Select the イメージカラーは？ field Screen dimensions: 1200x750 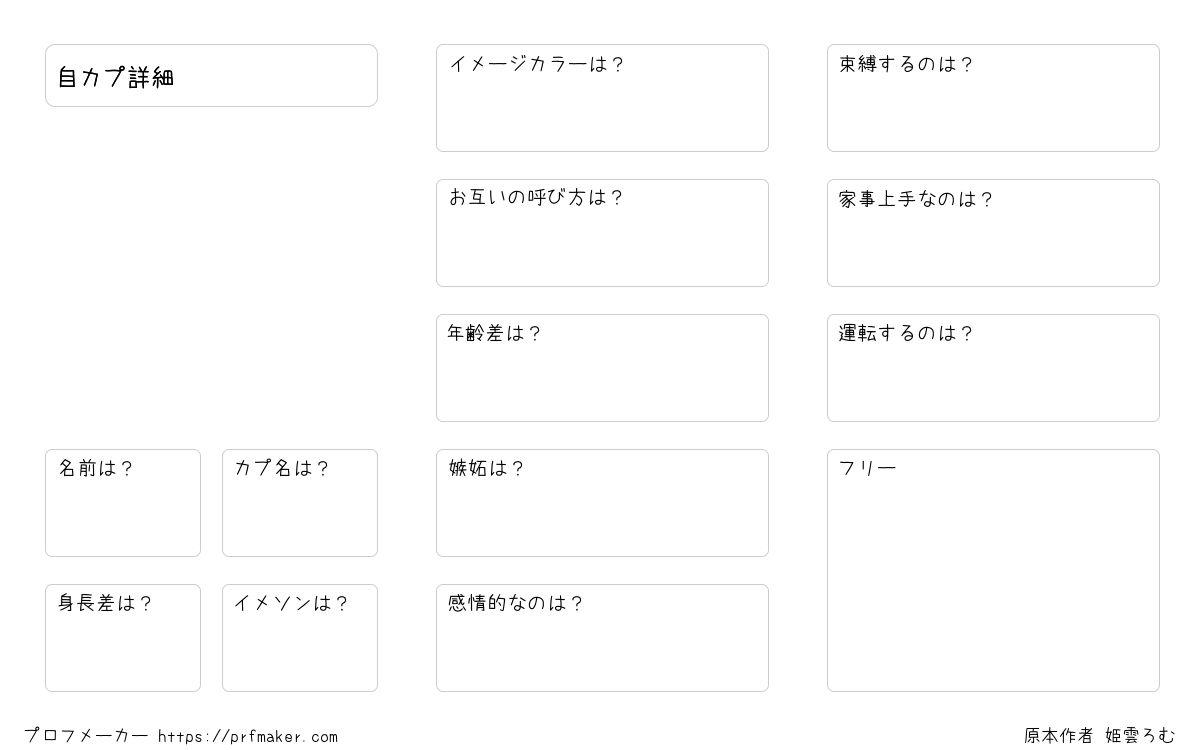tap(602, 98)
